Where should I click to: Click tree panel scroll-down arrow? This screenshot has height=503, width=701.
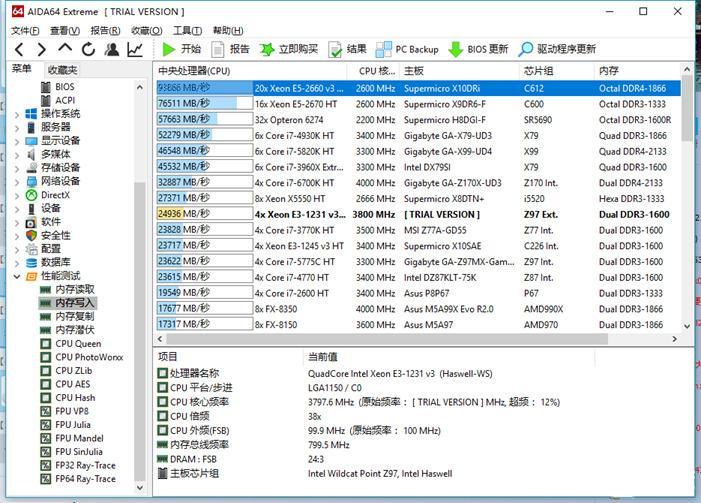coord(139,487)
